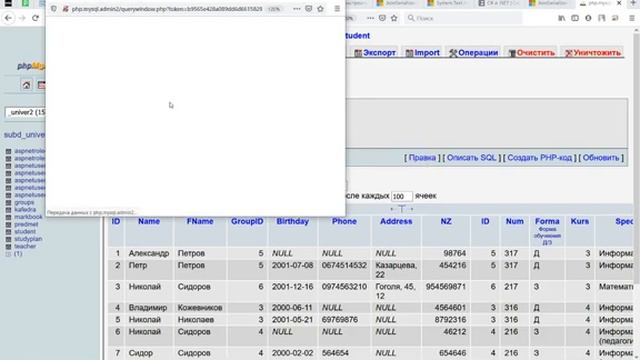640x360 pixels.
Task: Sort by Address column header
Action: 396,221
